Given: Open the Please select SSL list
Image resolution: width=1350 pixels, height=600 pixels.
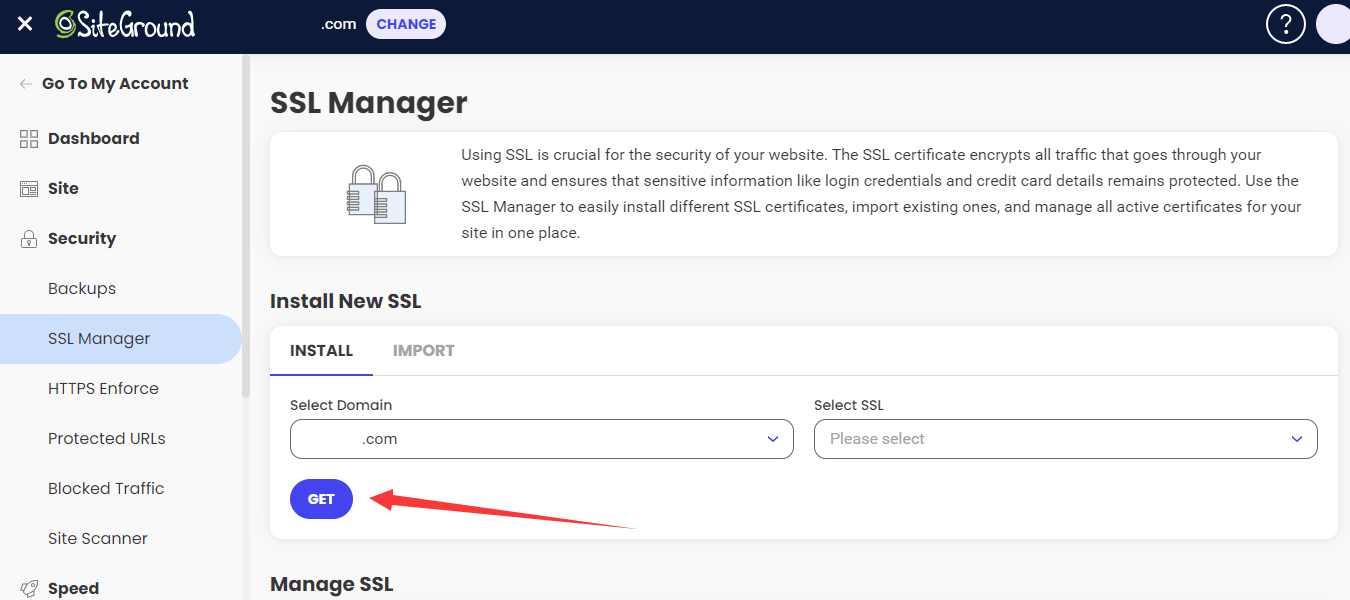Looking at the screenshot, I should coord(1066,439).
